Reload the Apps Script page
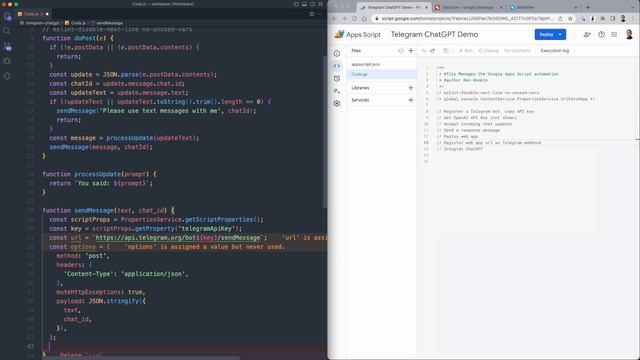This screenshot has height=360, width=640. coord(354,18)
